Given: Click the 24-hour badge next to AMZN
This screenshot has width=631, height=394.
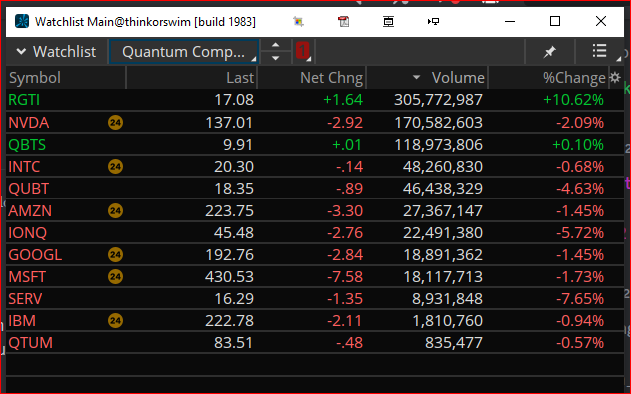Looking at the screenshot, I should [x=115, y=210].
